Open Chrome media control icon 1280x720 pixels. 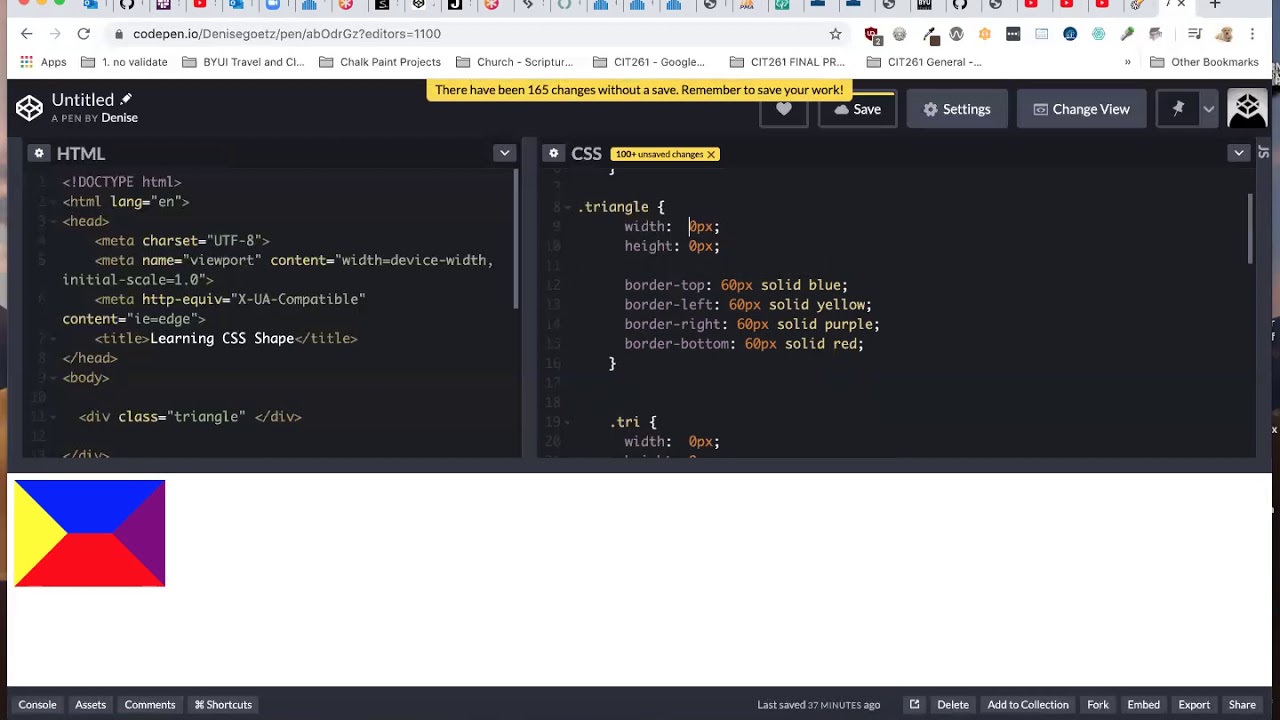point(1194,34)
